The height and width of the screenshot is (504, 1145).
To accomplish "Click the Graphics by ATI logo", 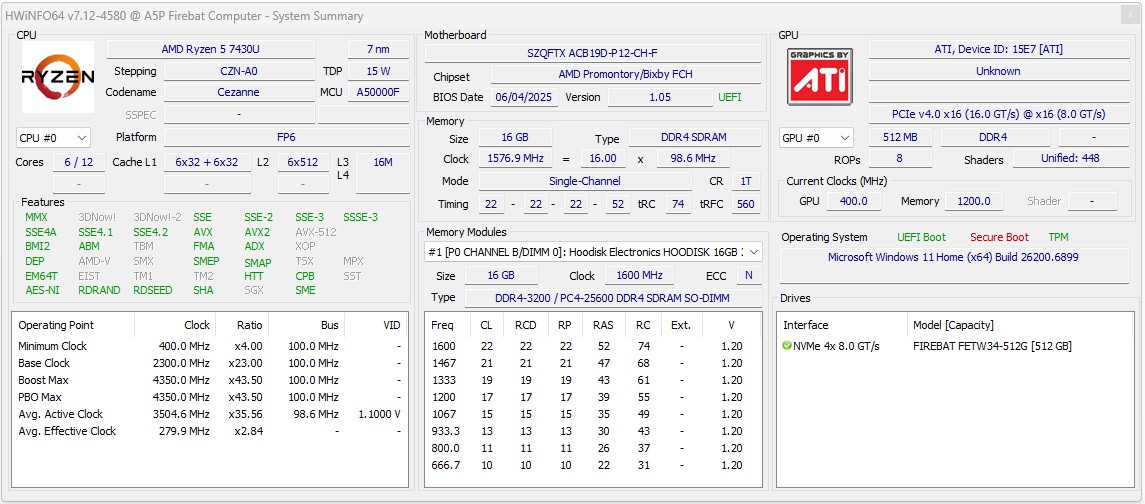I will (819, 76).
